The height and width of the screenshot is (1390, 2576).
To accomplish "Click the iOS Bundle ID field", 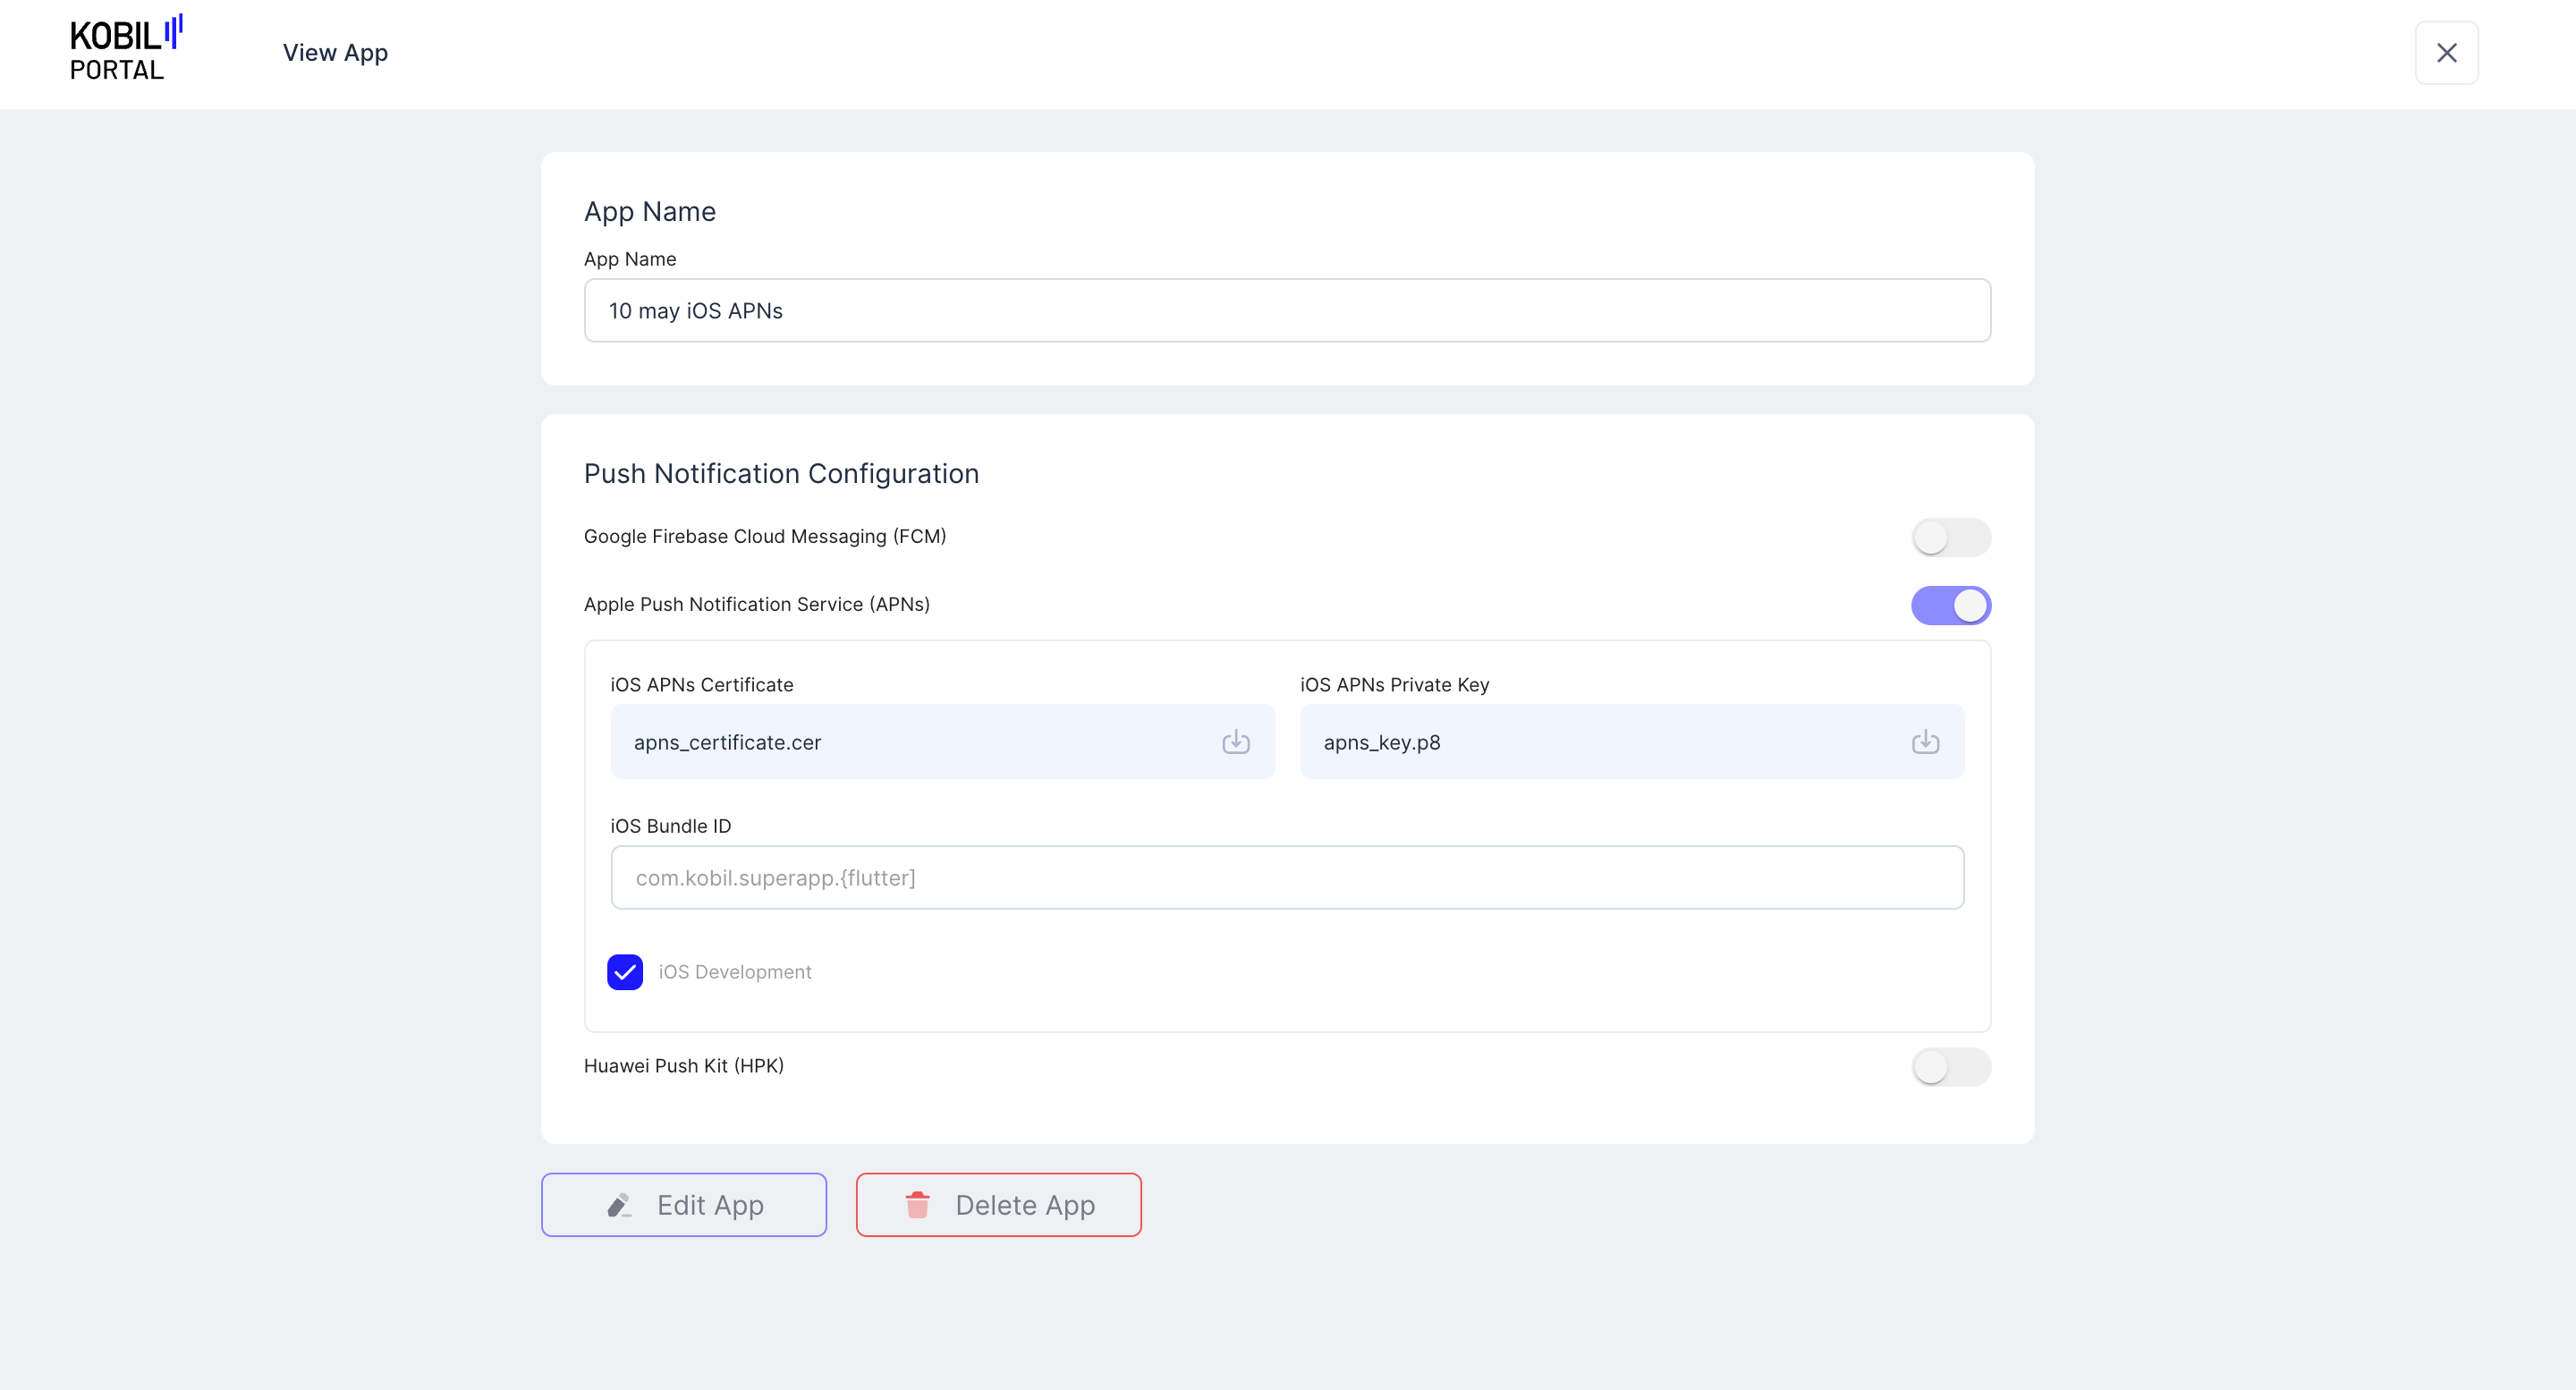I will click(x=1287, y=878).
